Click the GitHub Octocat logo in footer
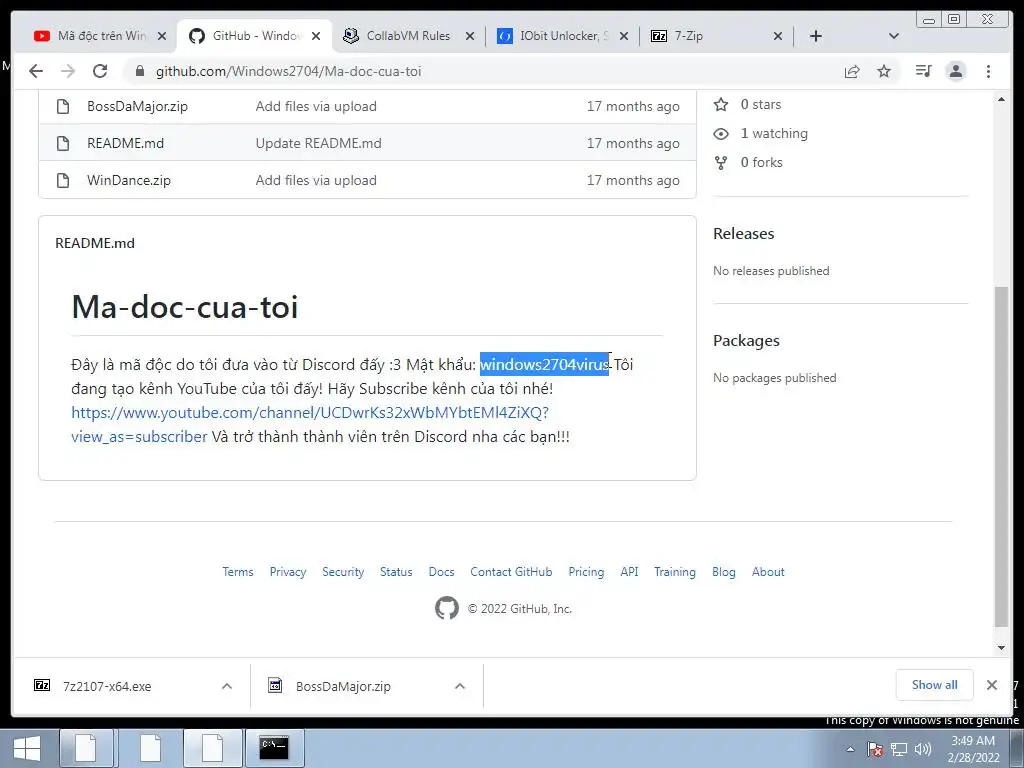1024x768 pixels. click(x=447, y=608)
